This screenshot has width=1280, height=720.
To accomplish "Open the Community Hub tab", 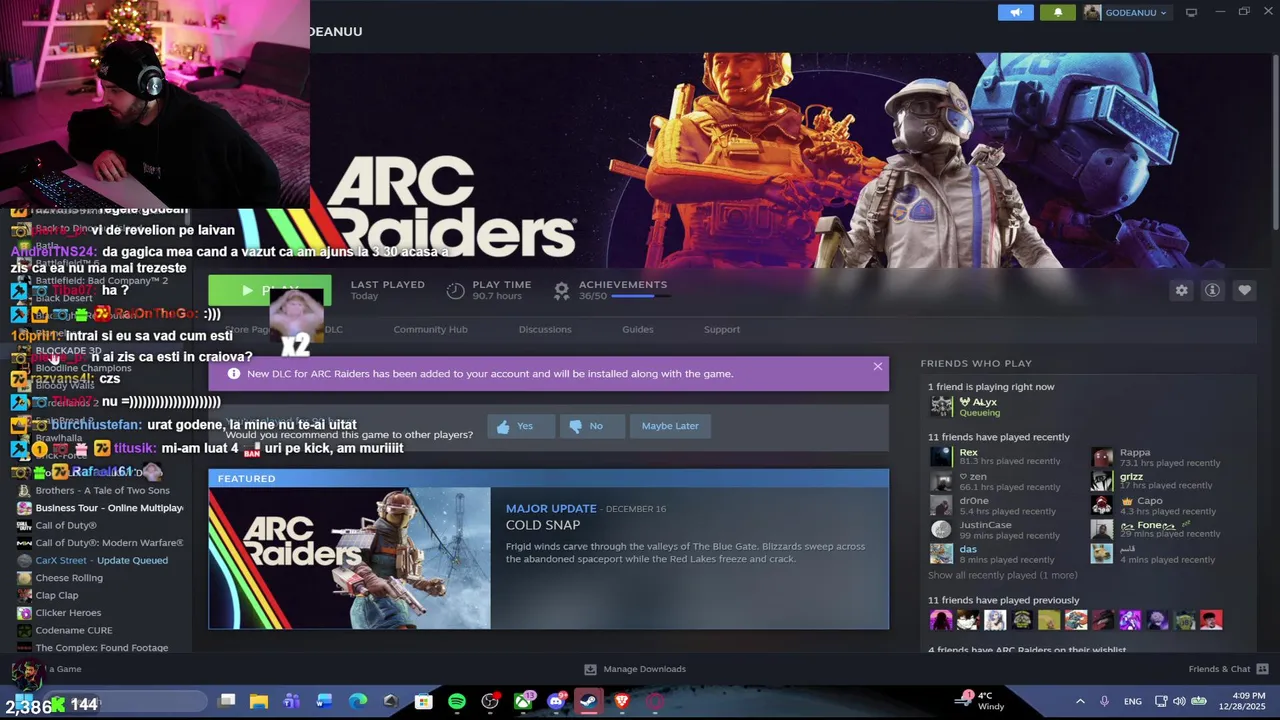I will [430, 329].
